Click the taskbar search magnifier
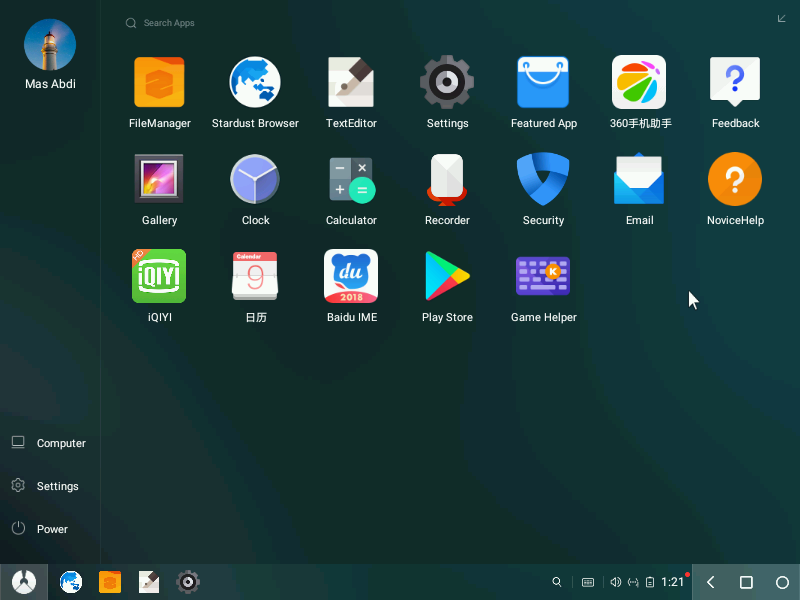This screenshot has height=600, width=800. pyautogui.click(x=557, y=582)
